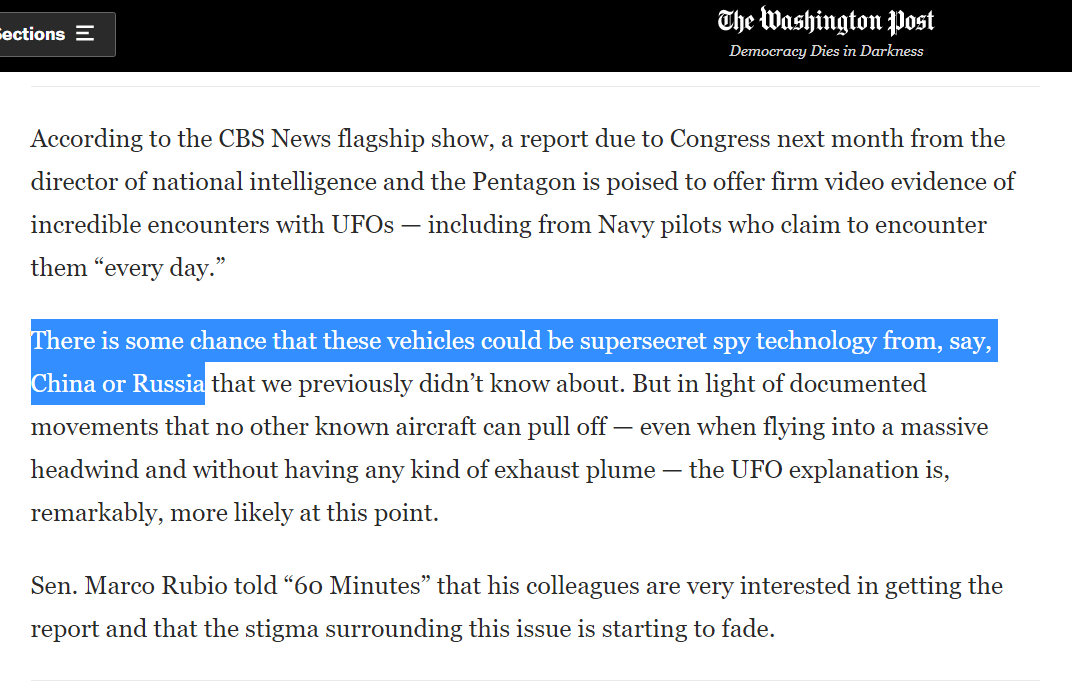
Task: Click the word "Congress" in first paragraph
Action: point(720,139)
